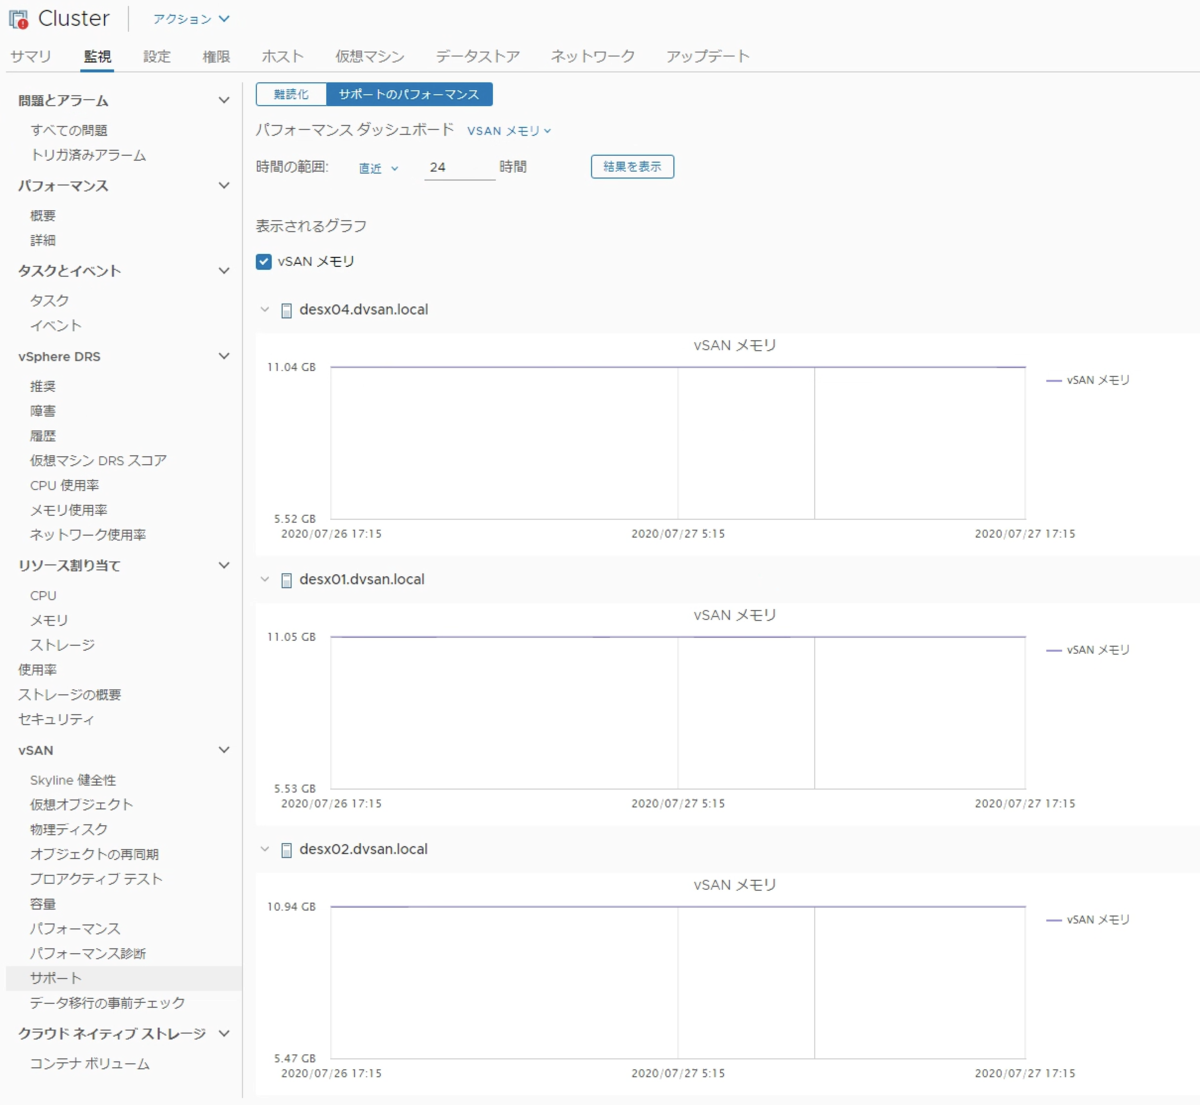Screen dimensions: 1200x1105
Task: Open パフォーマンス診断 under vSAN
Action: pyautogui.click(x=88, y=953)
